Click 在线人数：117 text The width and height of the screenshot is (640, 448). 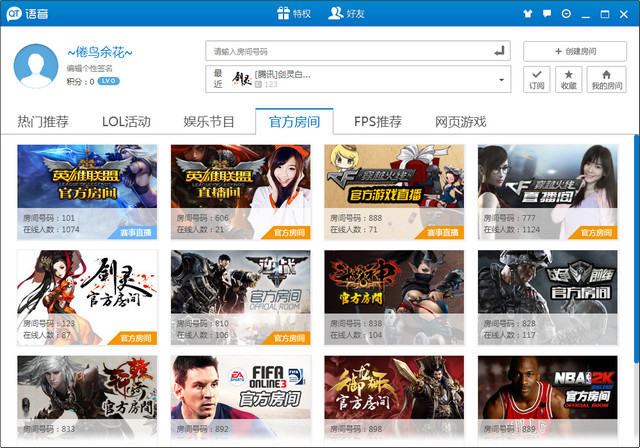[509, 335]
